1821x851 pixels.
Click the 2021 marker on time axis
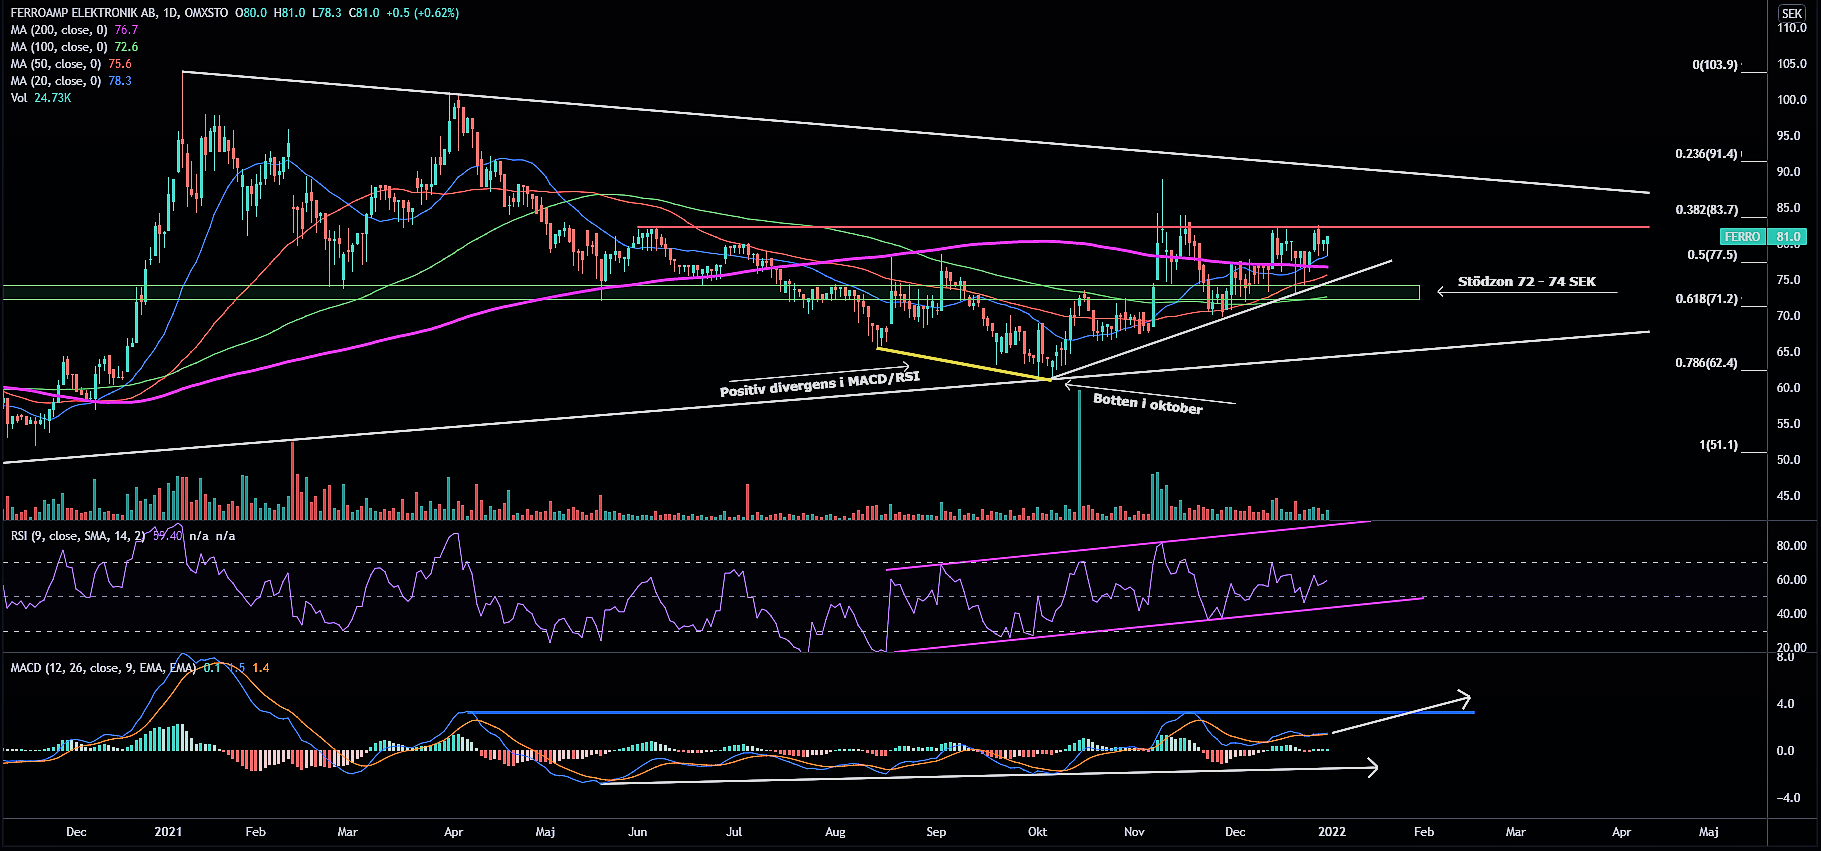coord(168,832)
